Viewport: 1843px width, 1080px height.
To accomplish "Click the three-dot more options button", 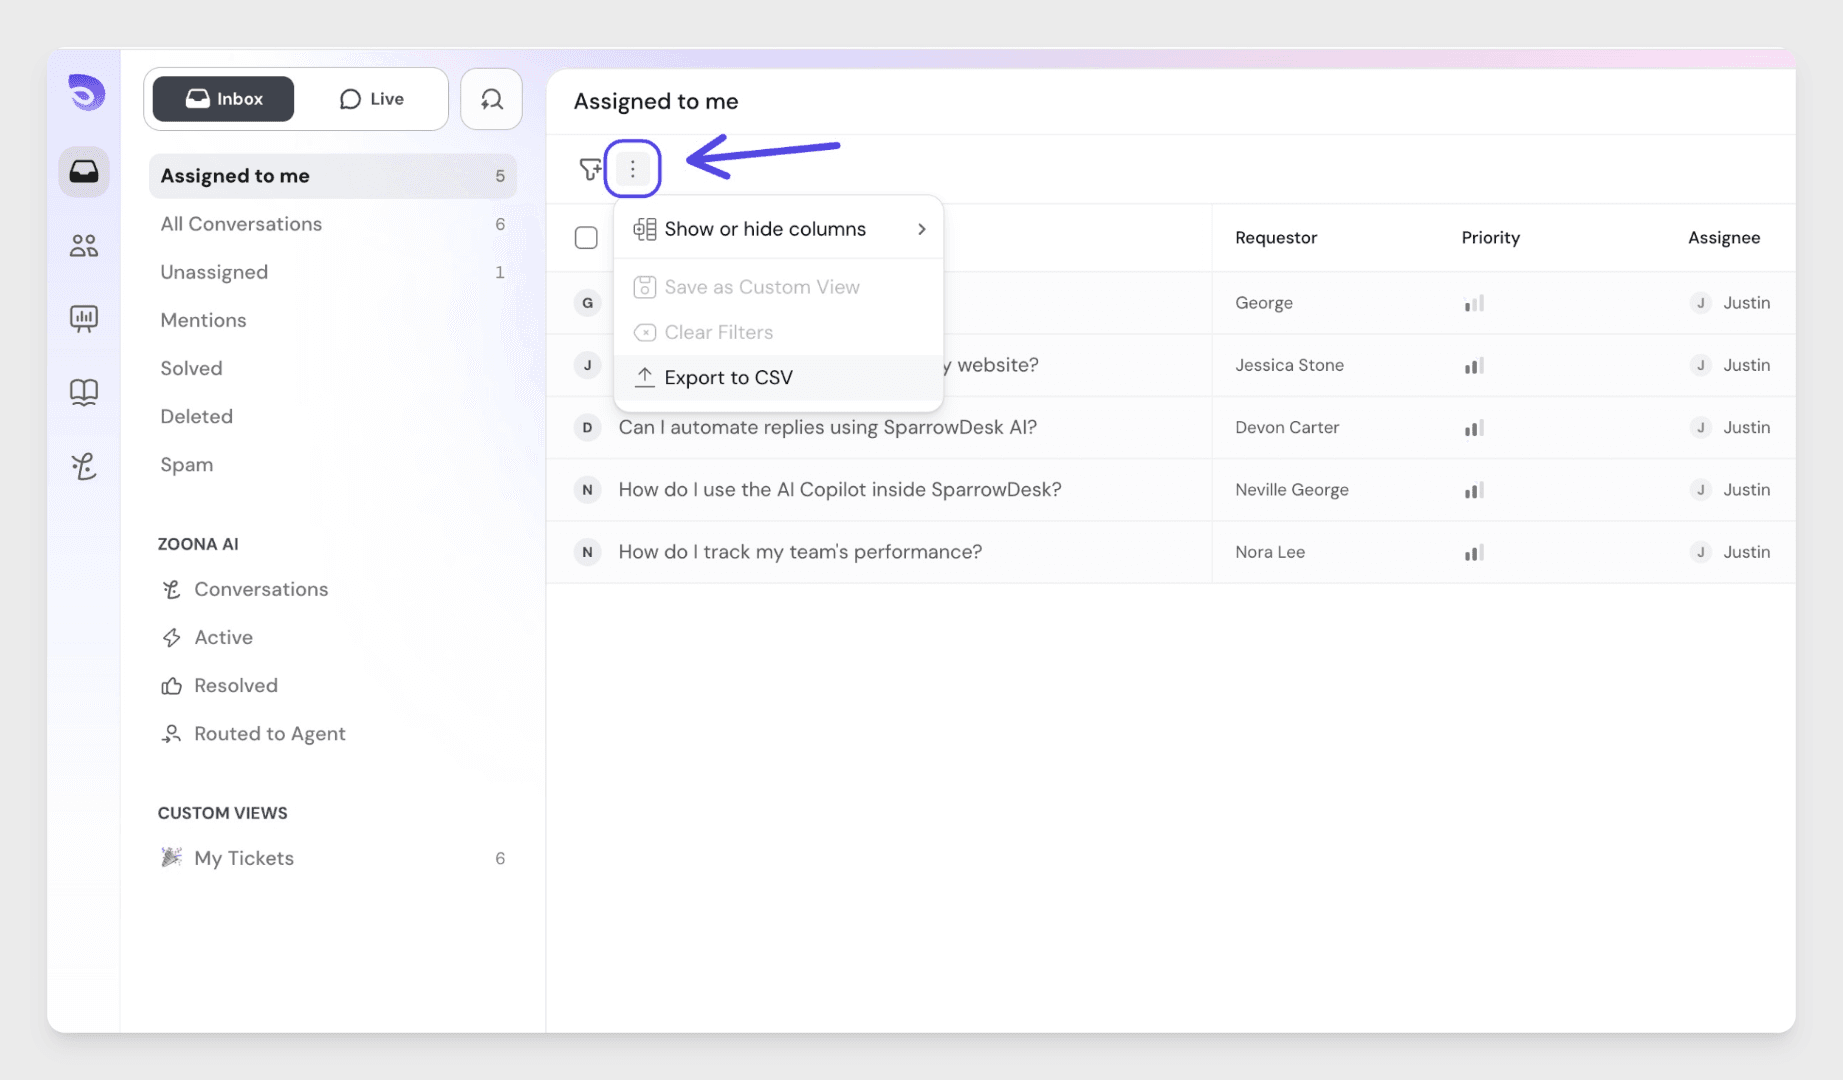I will coord(632,169).
